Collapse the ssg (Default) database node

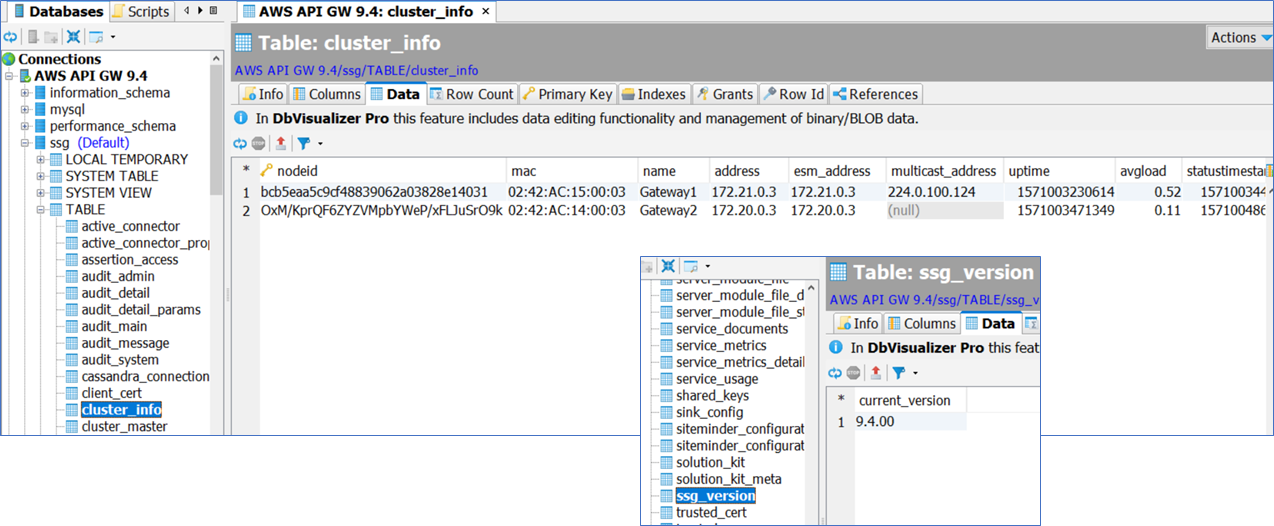[25, 143]
